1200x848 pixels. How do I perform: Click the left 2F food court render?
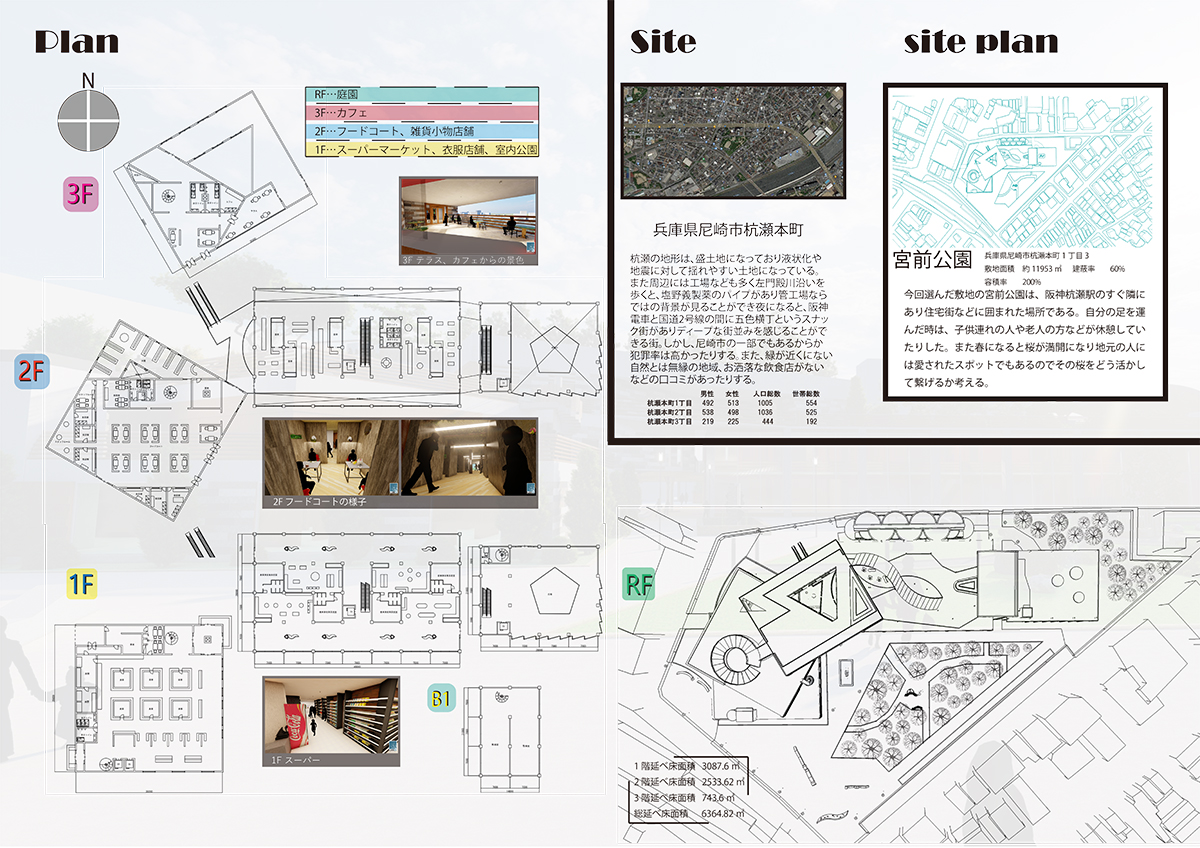331,463
